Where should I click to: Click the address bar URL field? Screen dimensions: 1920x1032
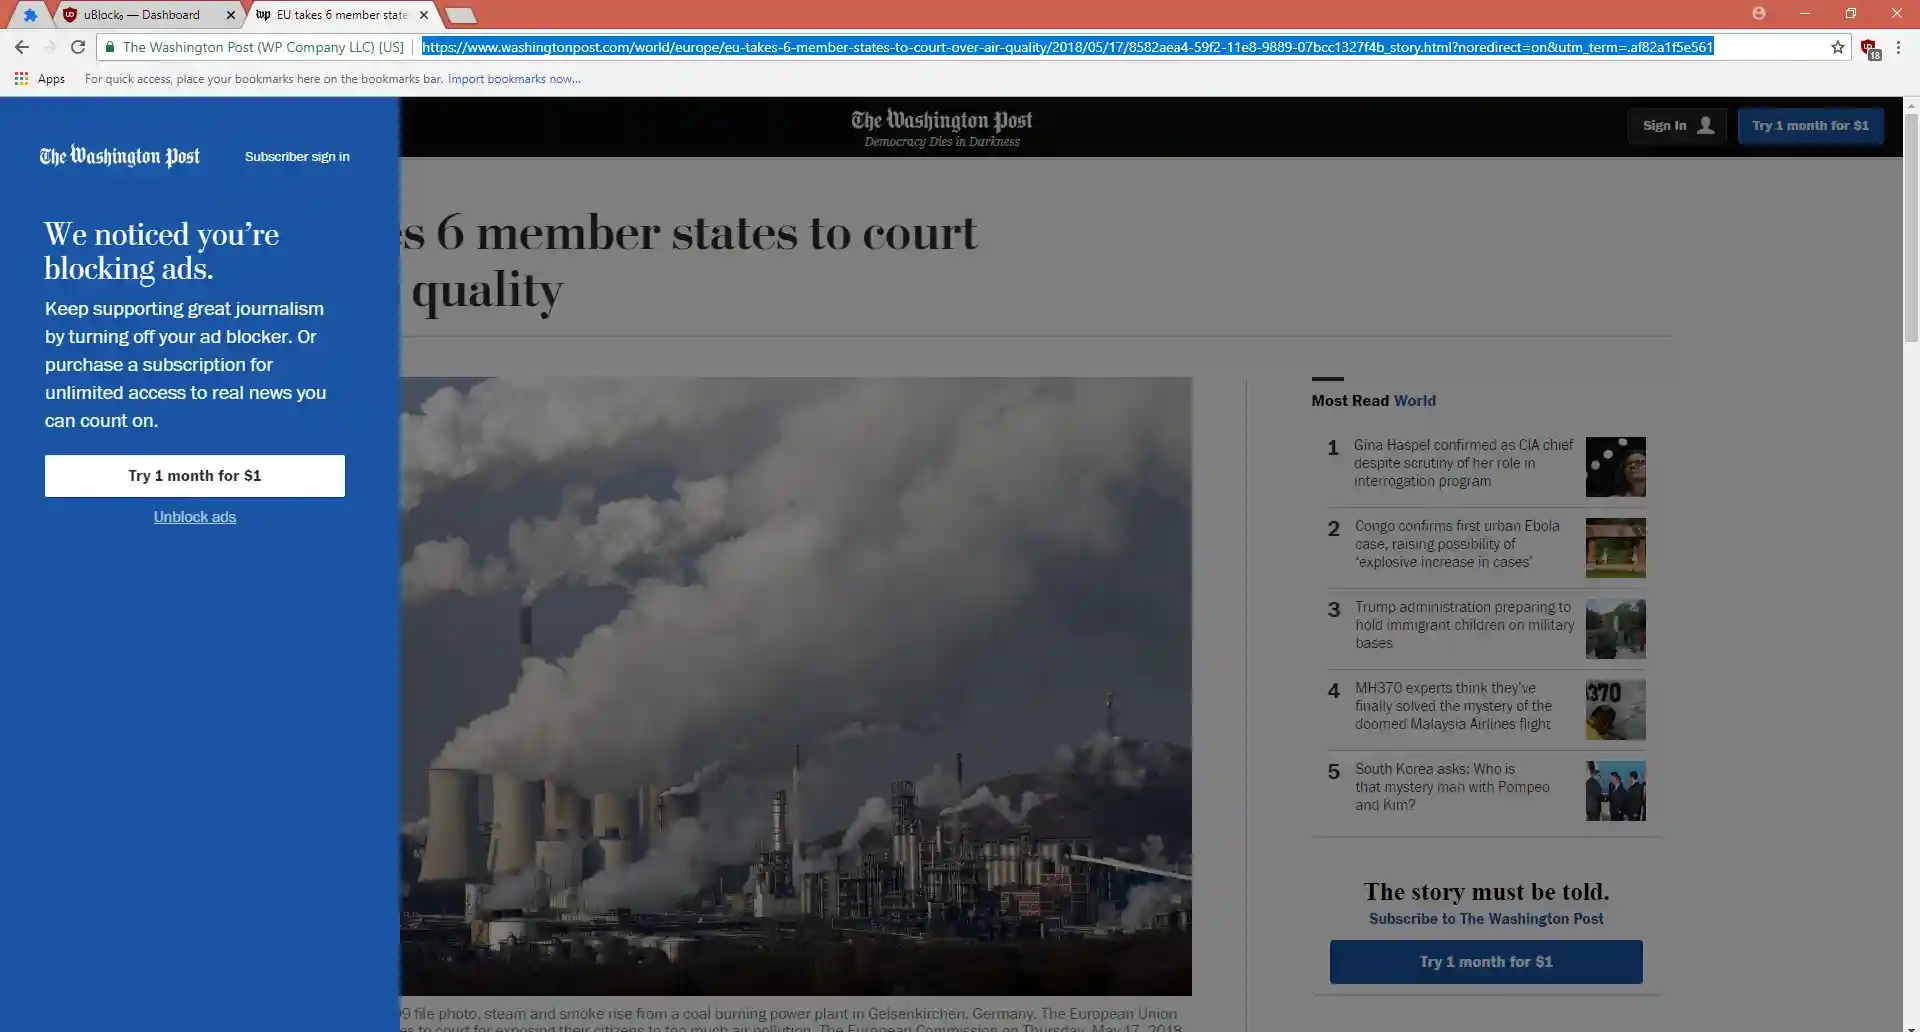click(1067, 47)
